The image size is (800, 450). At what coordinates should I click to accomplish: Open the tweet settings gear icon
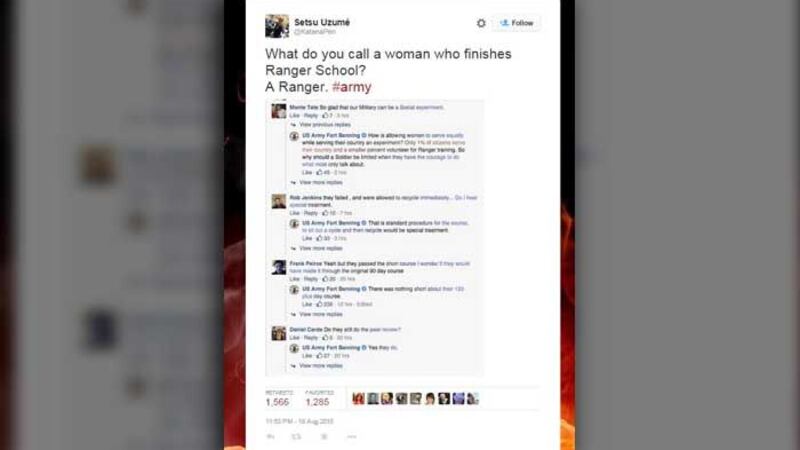[481, 23]
